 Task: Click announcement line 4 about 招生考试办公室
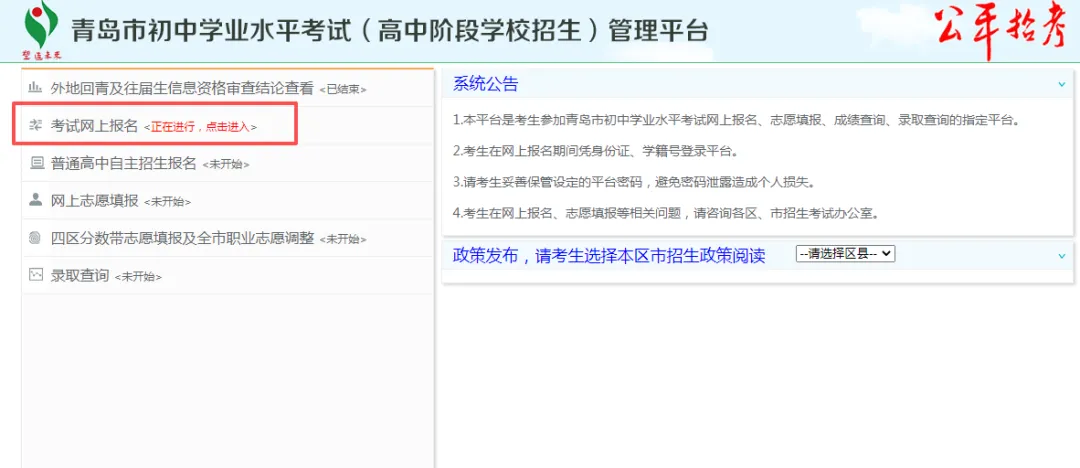[x=665, y=213]
